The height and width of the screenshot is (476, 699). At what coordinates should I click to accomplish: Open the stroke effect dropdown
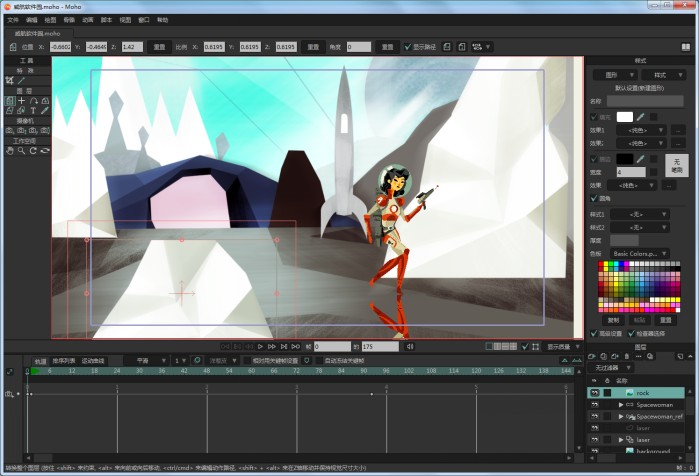click(632, 185)
